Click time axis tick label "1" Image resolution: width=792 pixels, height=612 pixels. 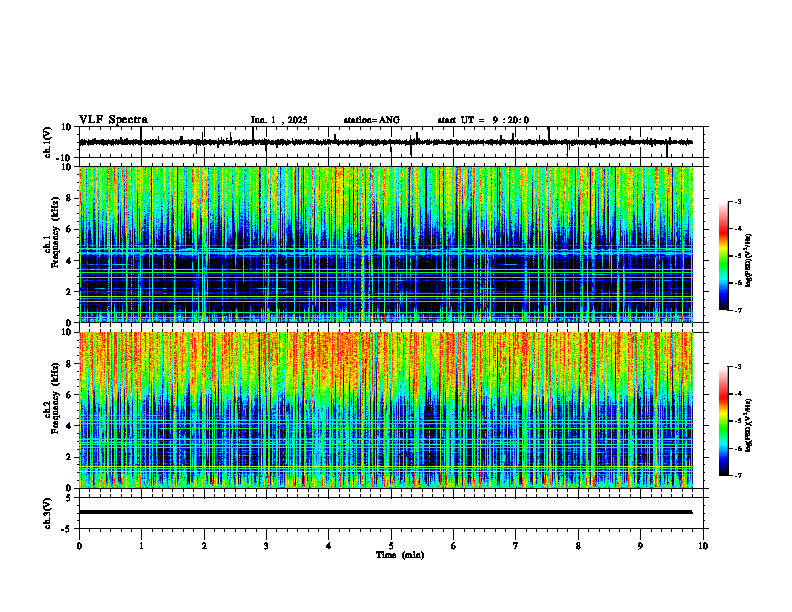[141, 546]
